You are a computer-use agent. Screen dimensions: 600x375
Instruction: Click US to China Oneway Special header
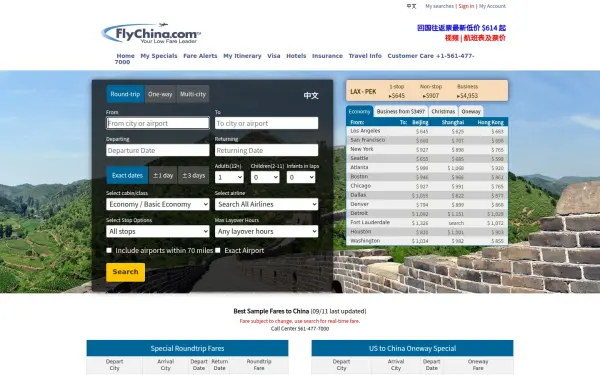pos(412,348)
